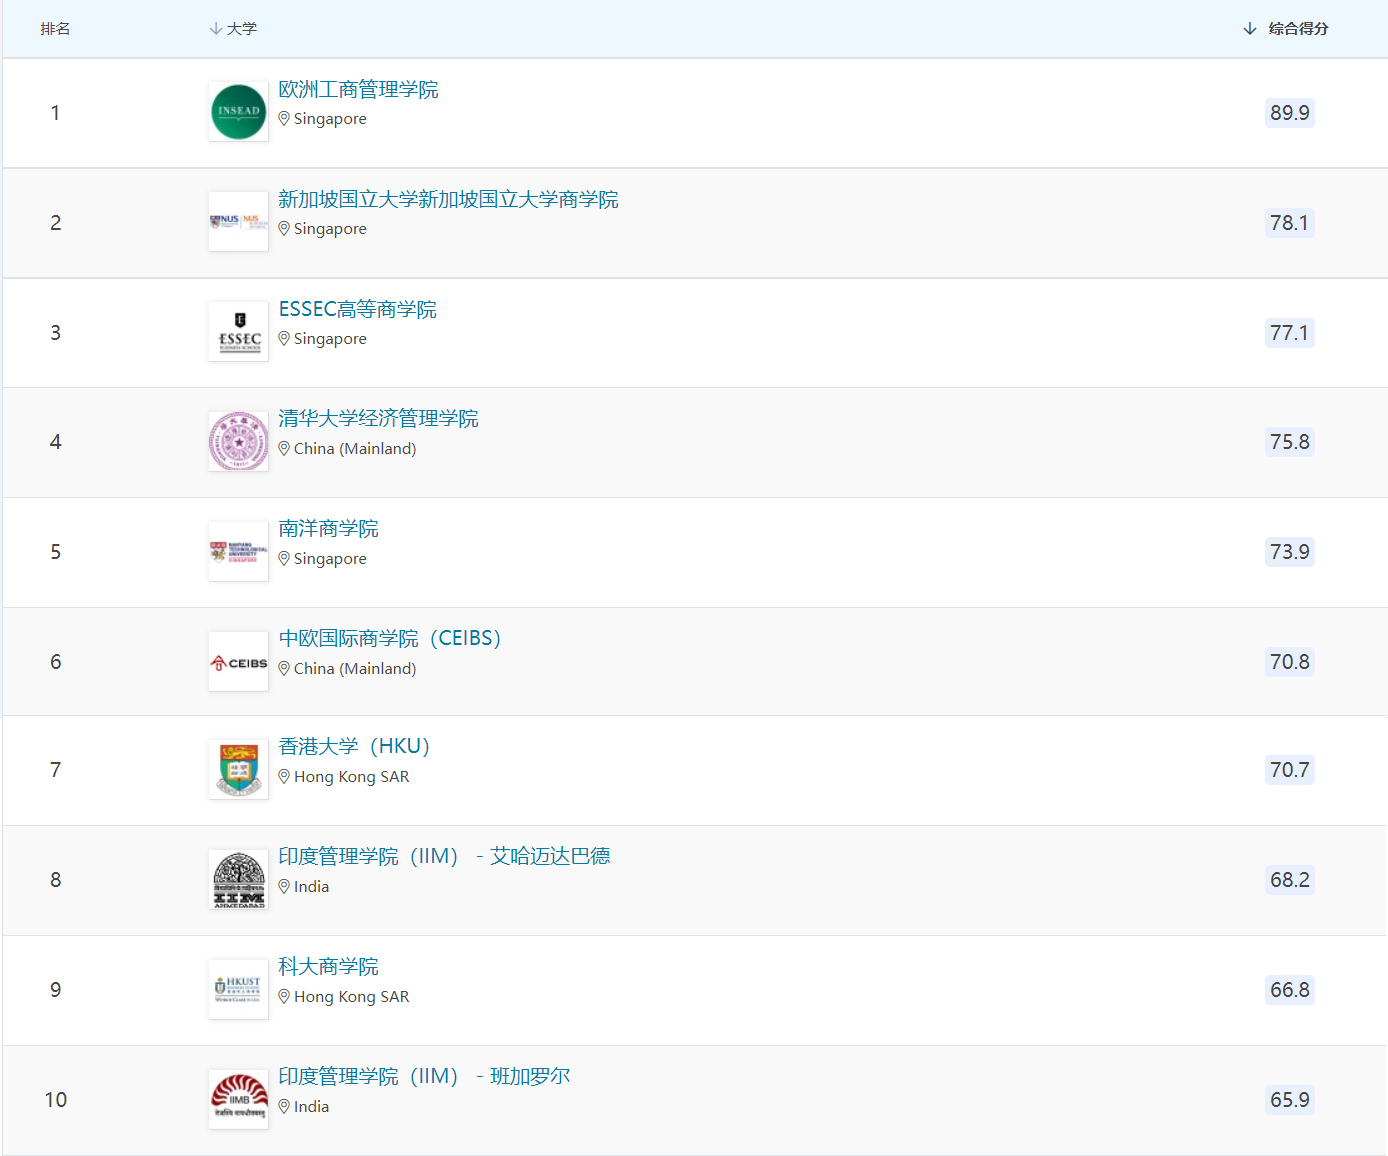Click Singapore text under ESSEC高等商学院
This screenshot has height=1156, width=1388.
click(330, 339)
